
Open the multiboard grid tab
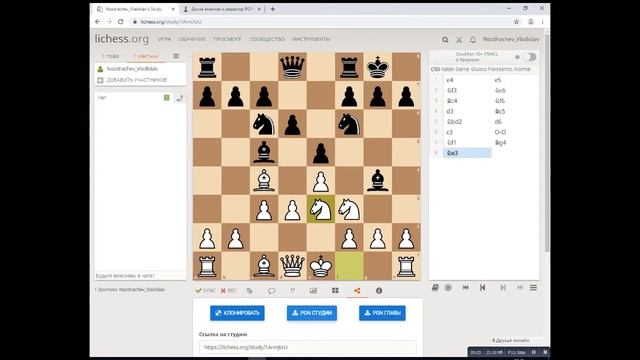pos(335,291)
